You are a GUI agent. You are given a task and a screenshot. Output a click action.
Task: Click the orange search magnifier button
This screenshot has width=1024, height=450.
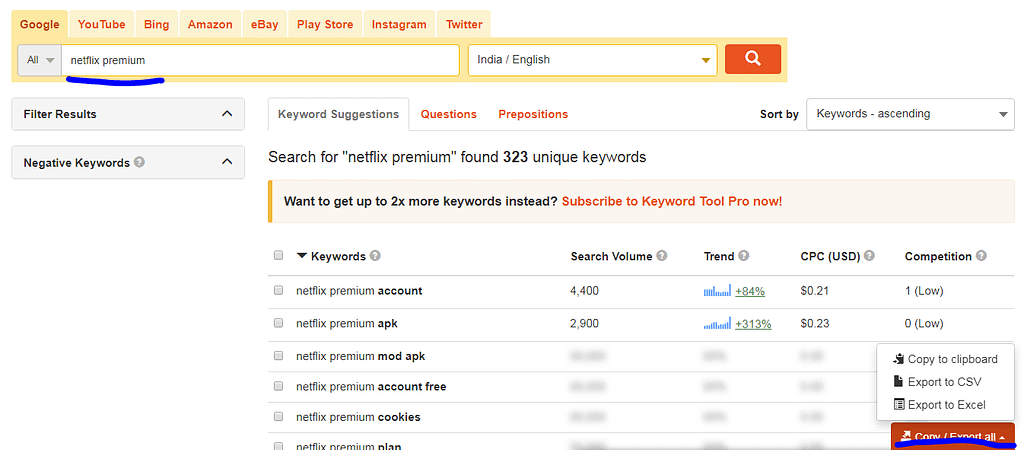coord(753,59)
